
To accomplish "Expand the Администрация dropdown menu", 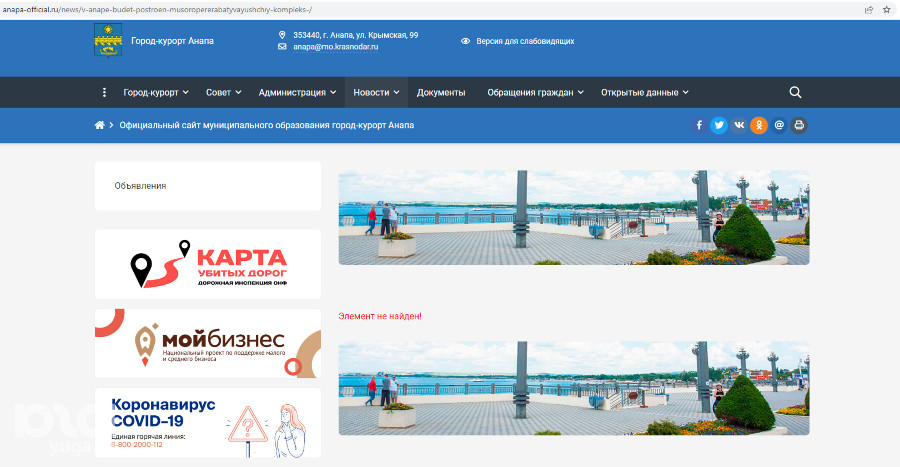I will pyautogui.click(x=297, y=92).
